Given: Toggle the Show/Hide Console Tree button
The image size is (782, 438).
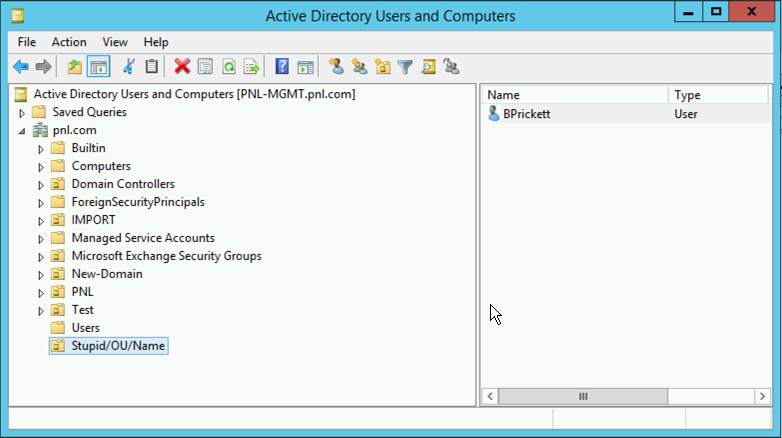Looking at the screenshot, I should click(98, 67).
